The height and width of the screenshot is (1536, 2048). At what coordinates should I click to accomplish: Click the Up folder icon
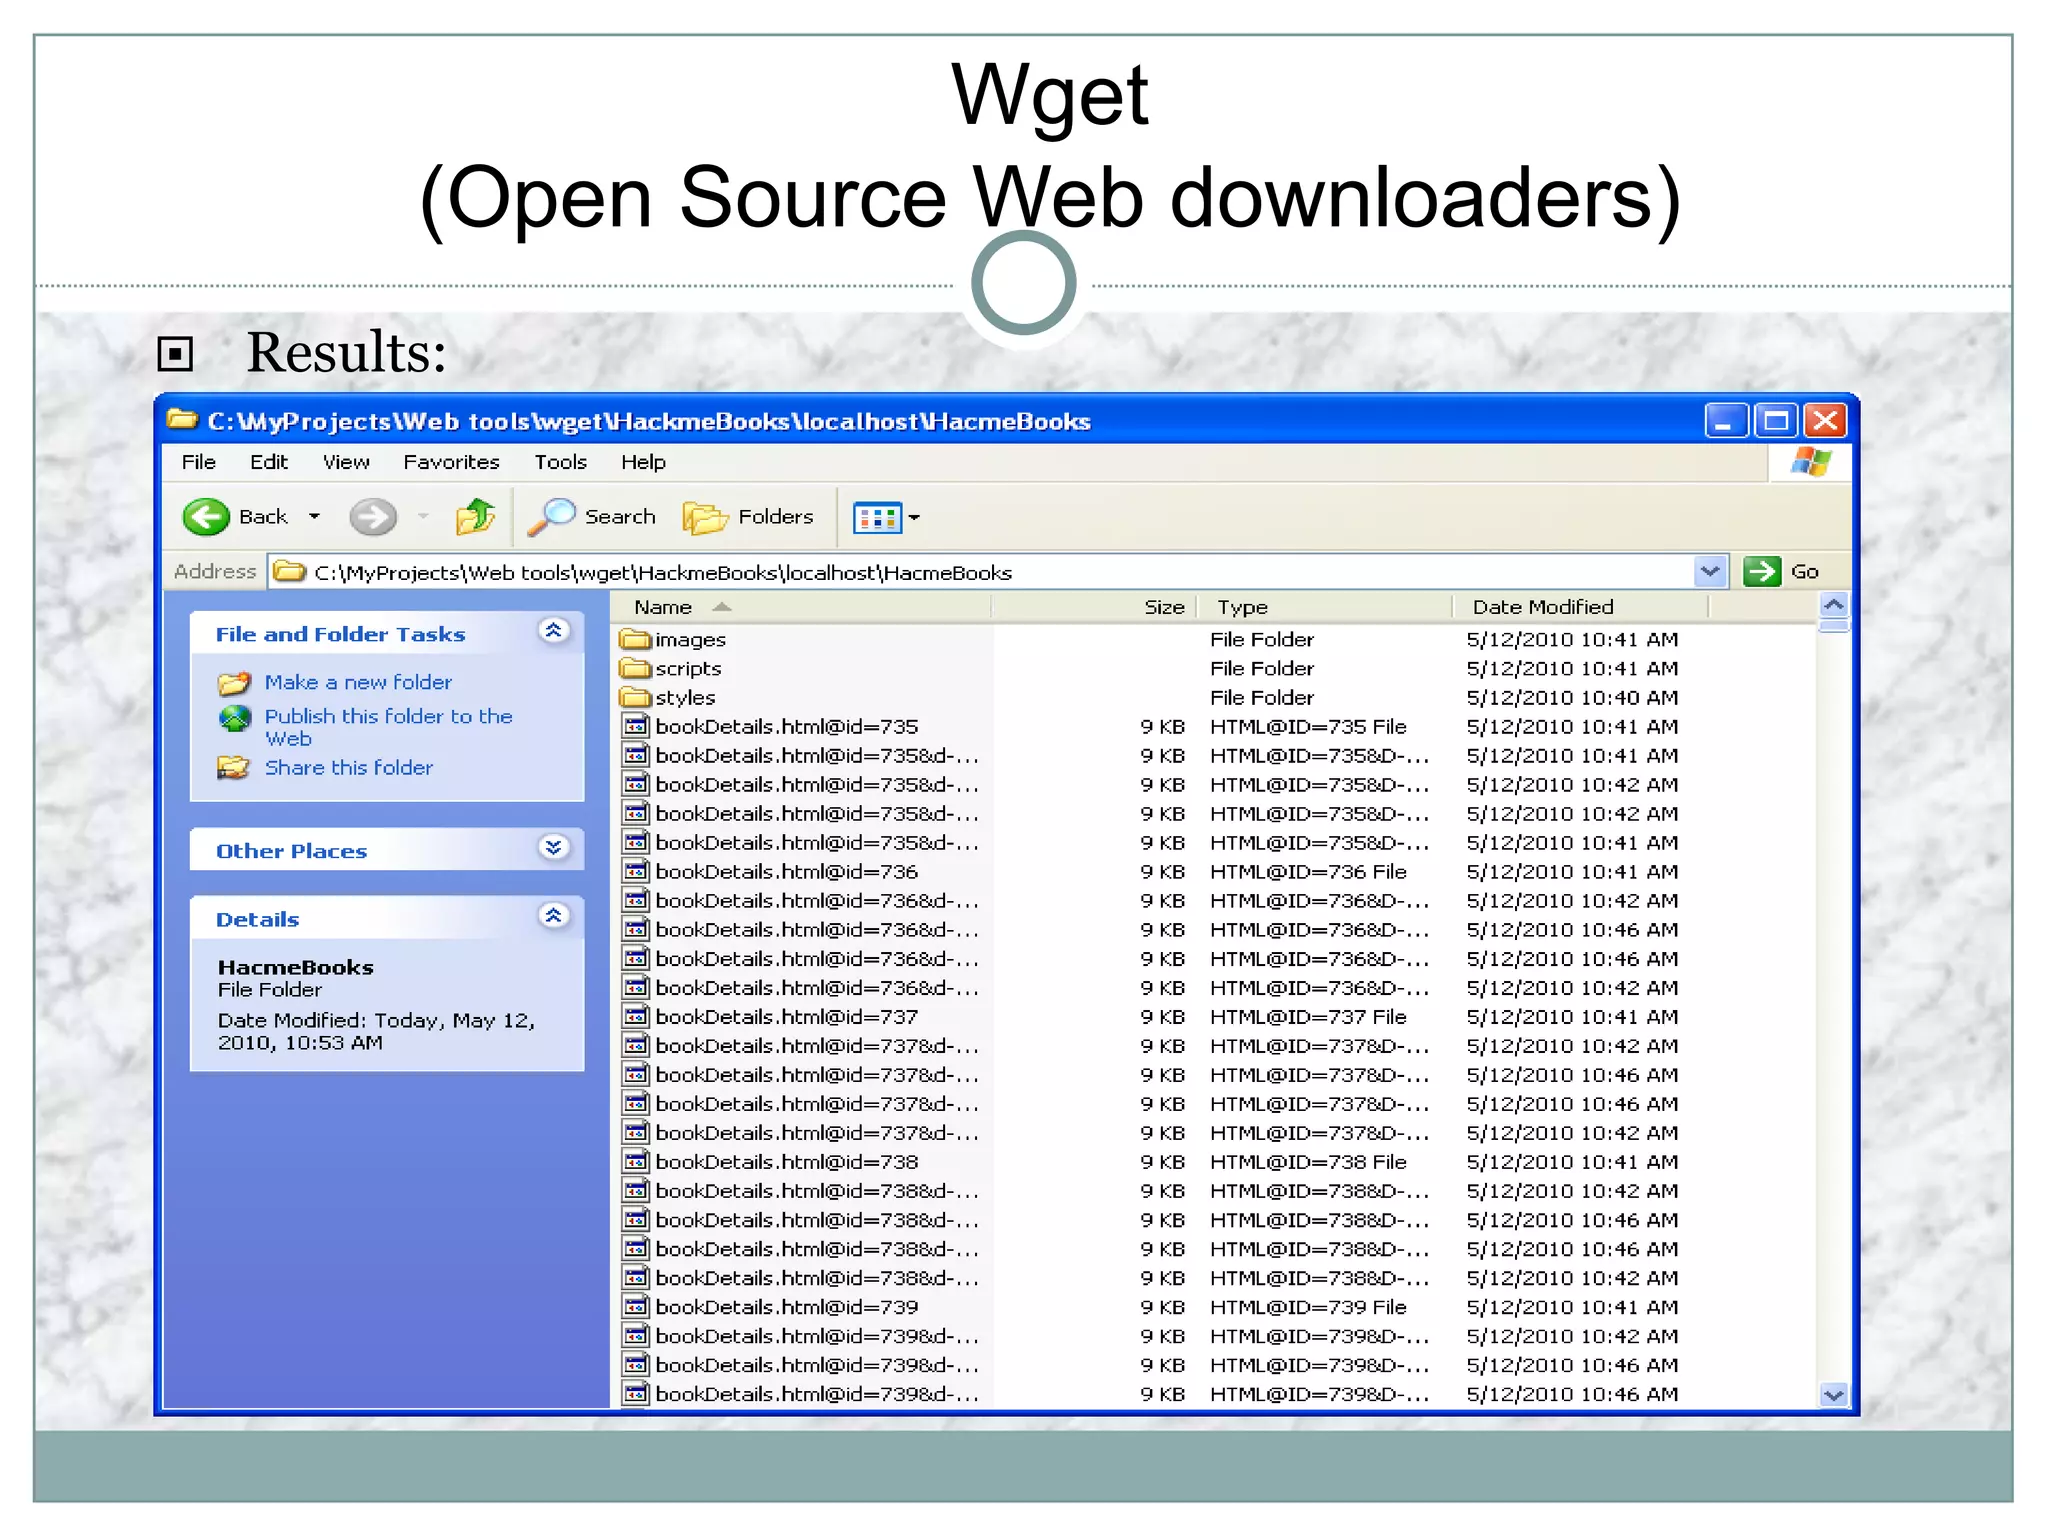point(476,517)
